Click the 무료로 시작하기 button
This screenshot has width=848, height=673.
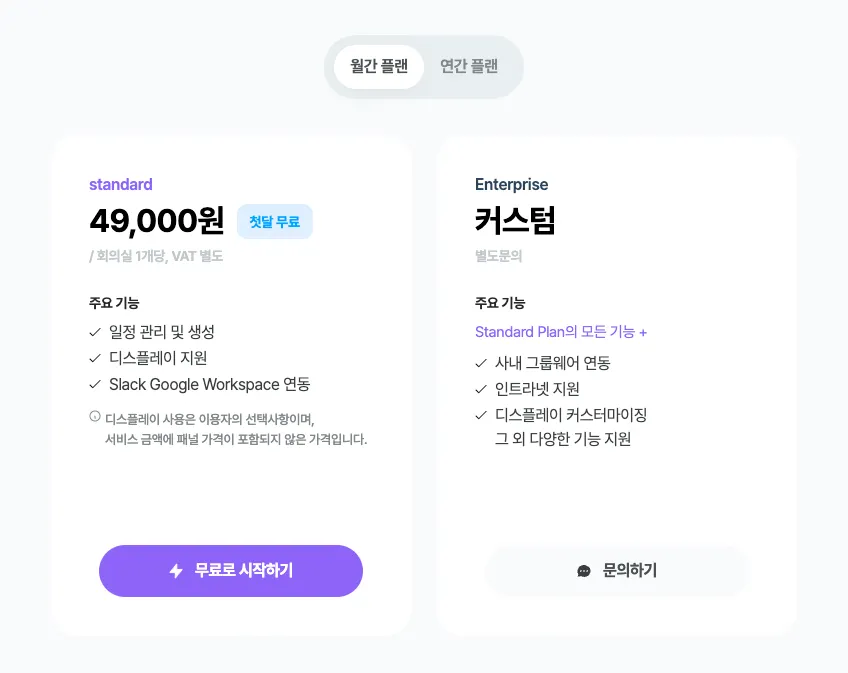point(231,571)
